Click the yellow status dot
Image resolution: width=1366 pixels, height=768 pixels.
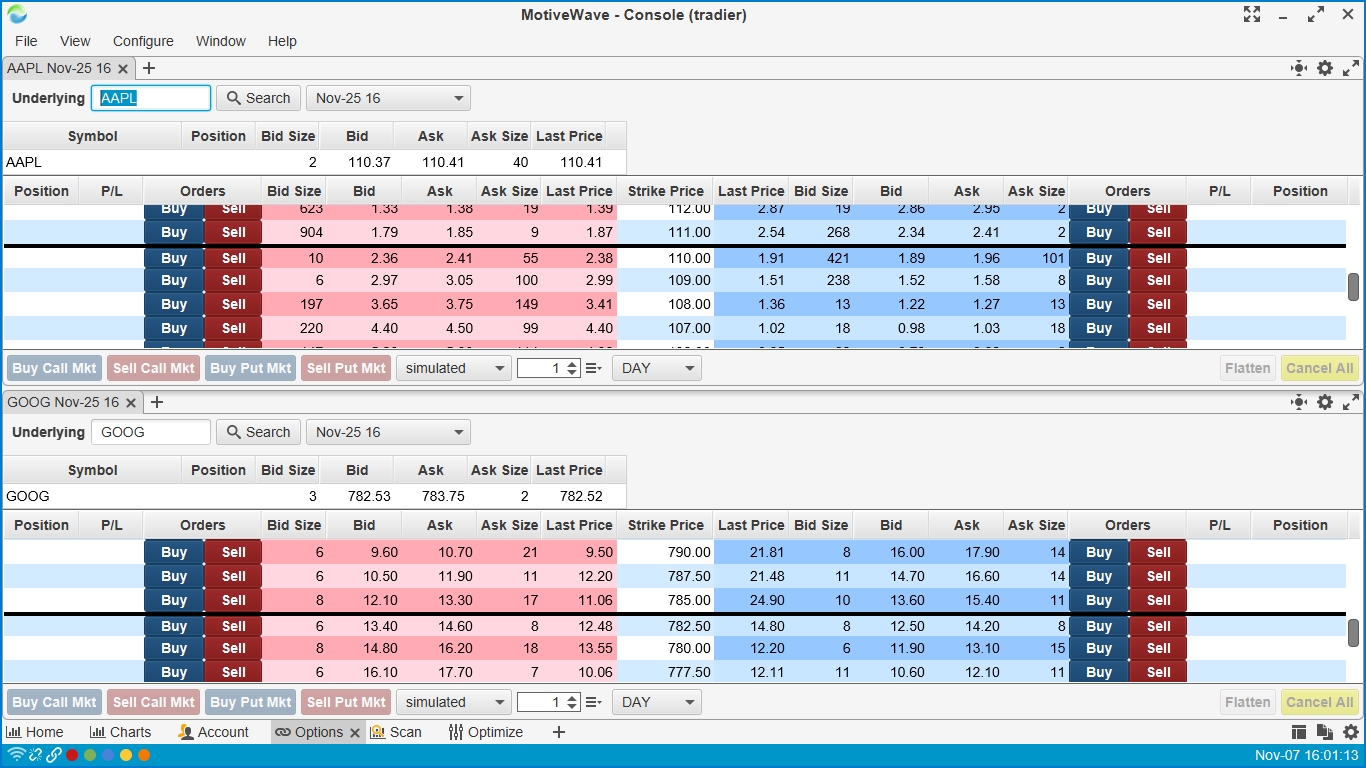tap(126, 755)
